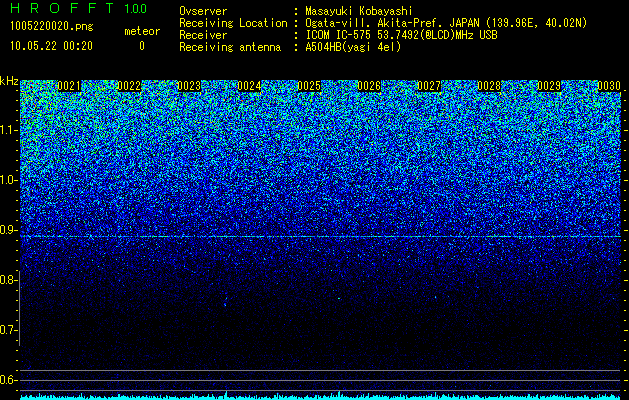Click the meteor count value 0
This screenshot has height=400, width=629.
(x=142, y=46)
